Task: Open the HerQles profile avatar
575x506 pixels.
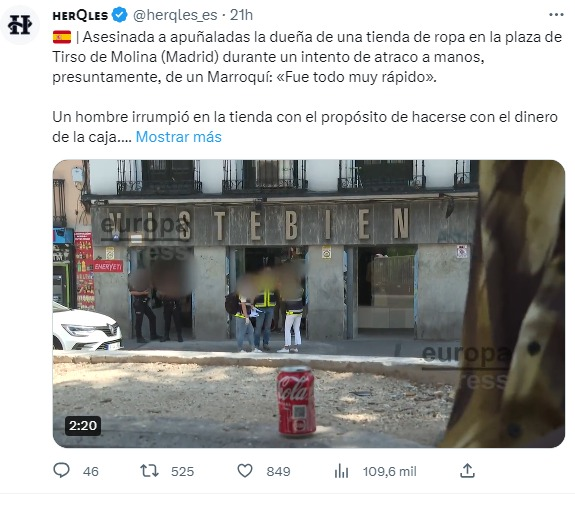Action: (x=20, y=25)
